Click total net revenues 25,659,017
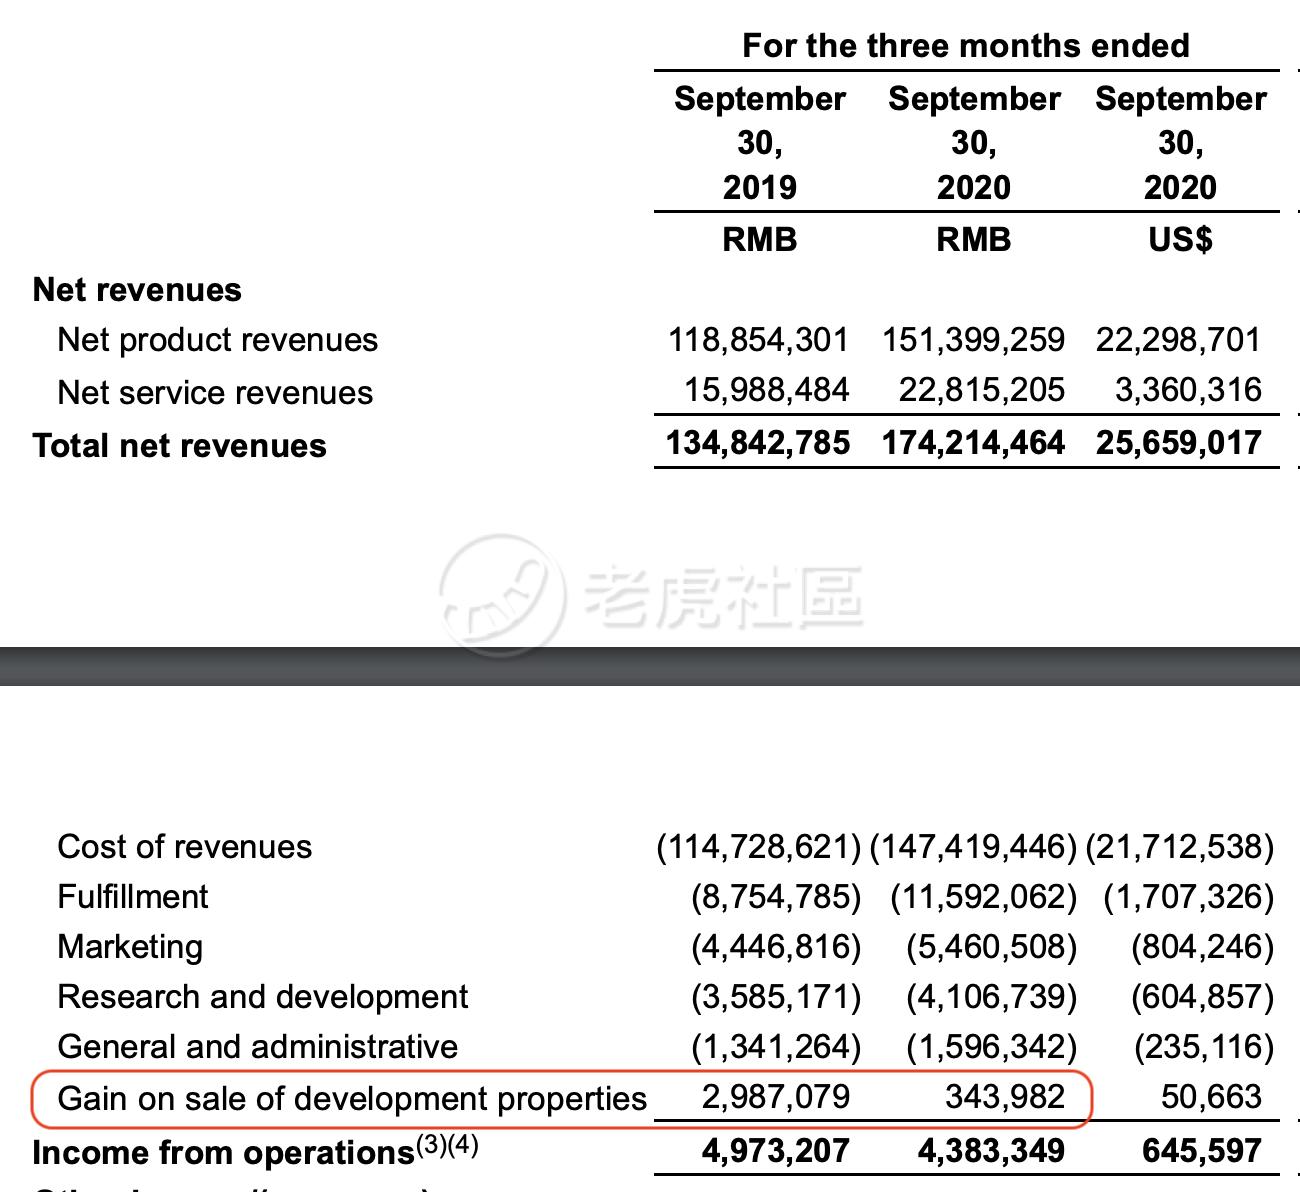 coord(1178,443)
